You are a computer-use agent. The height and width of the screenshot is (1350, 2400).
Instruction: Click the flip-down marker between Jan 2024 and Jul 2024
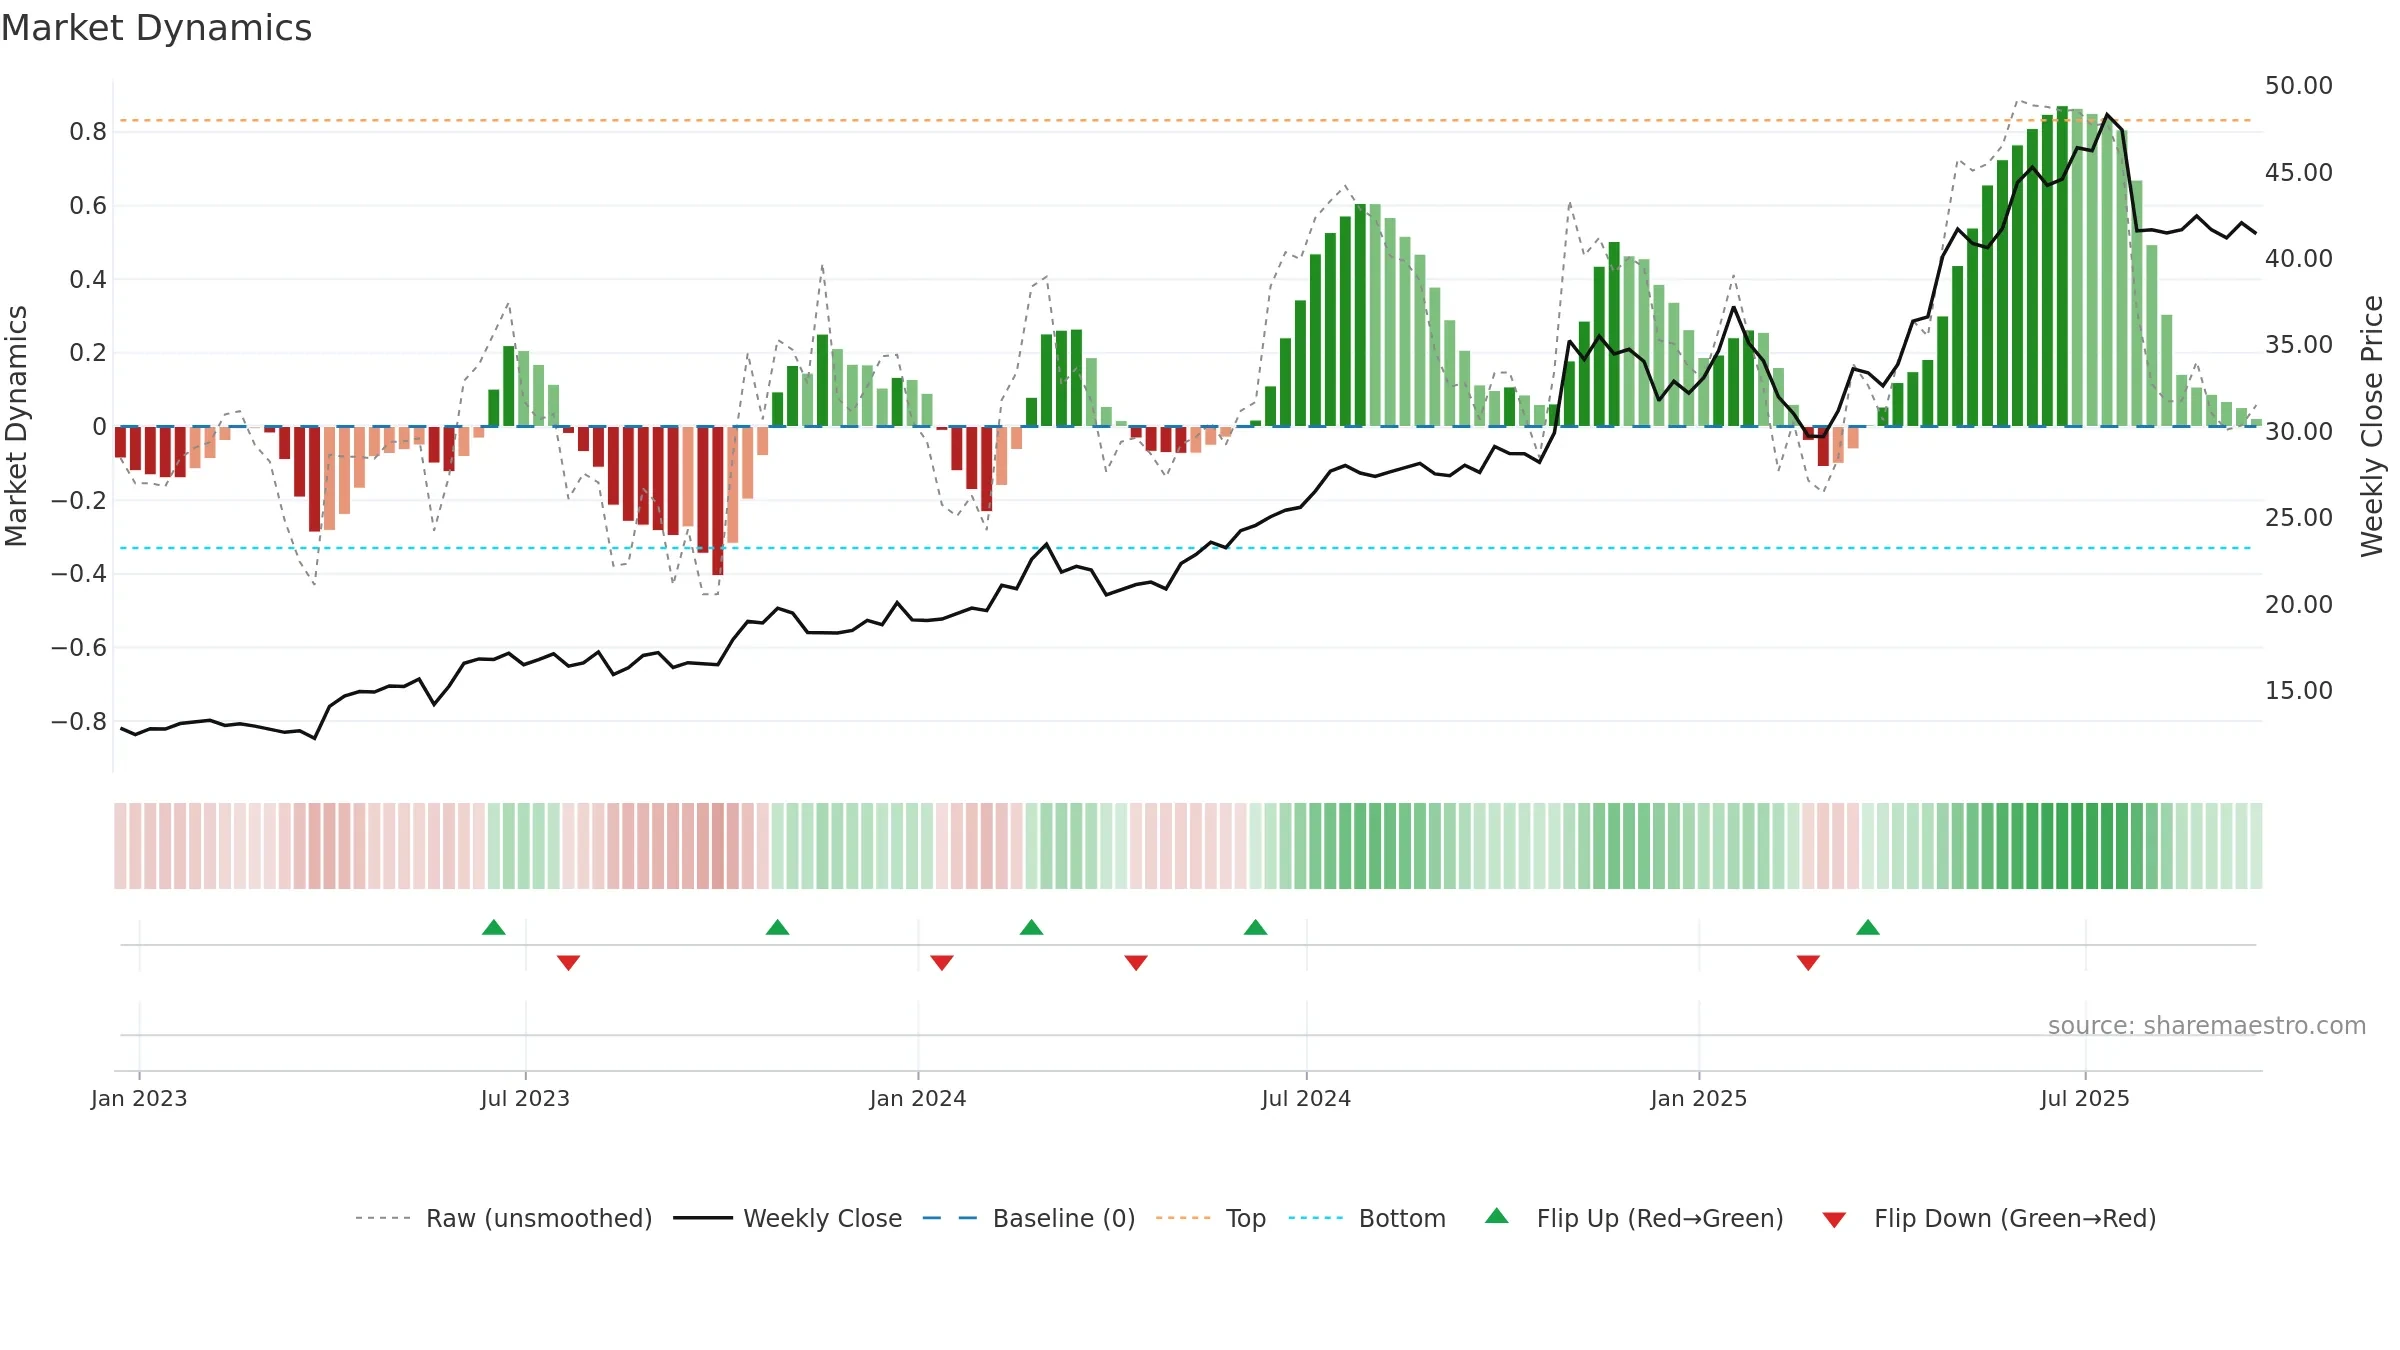[x=1136, y=962]
